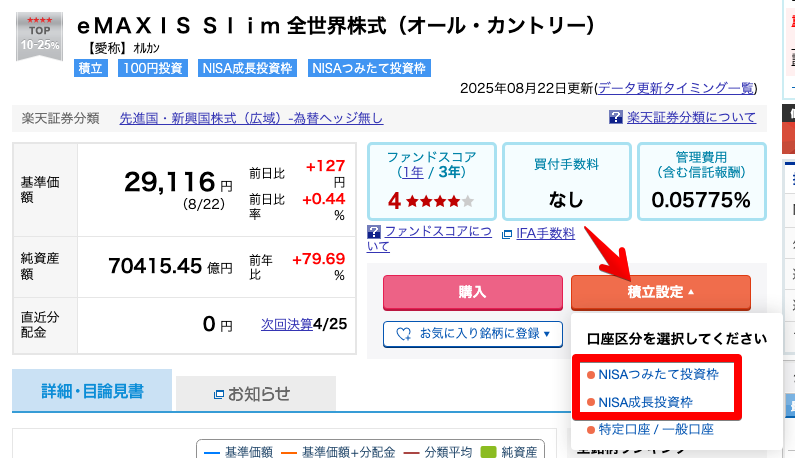Switch to the お知らせ tab
Image resolution: width=795 pixels, height=458 pixels.
click(256, 394)
